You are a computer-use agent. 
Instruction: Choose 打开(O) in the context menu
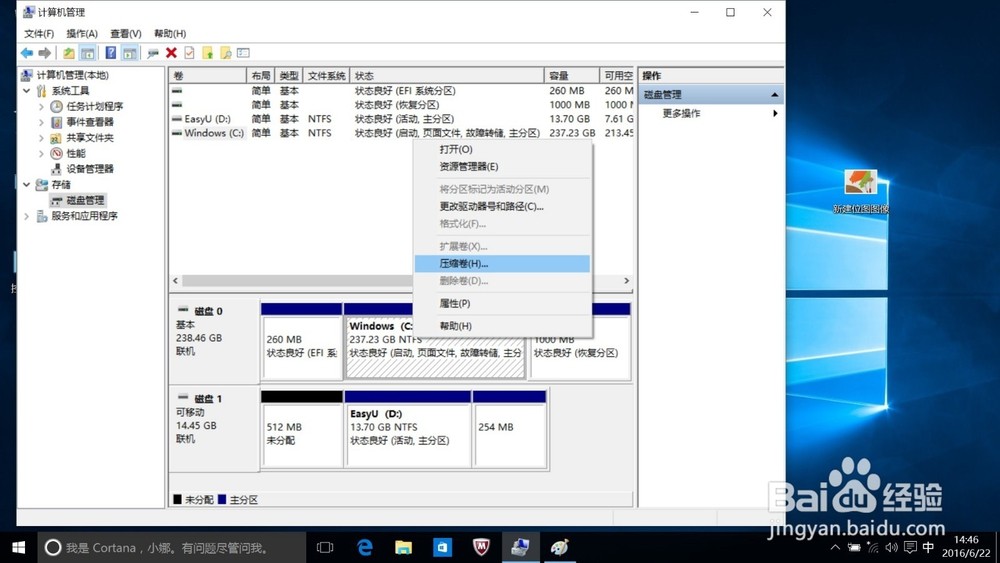[x=502, y=149]
